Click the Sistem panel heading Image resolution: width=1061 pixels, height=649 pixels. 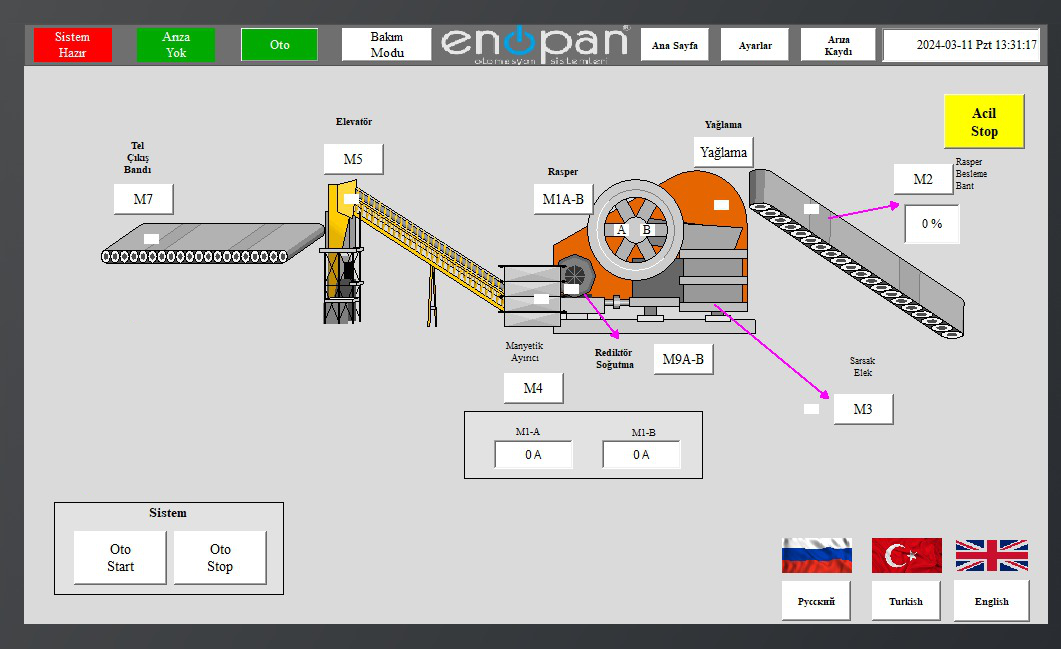click(x=168, y=513)
